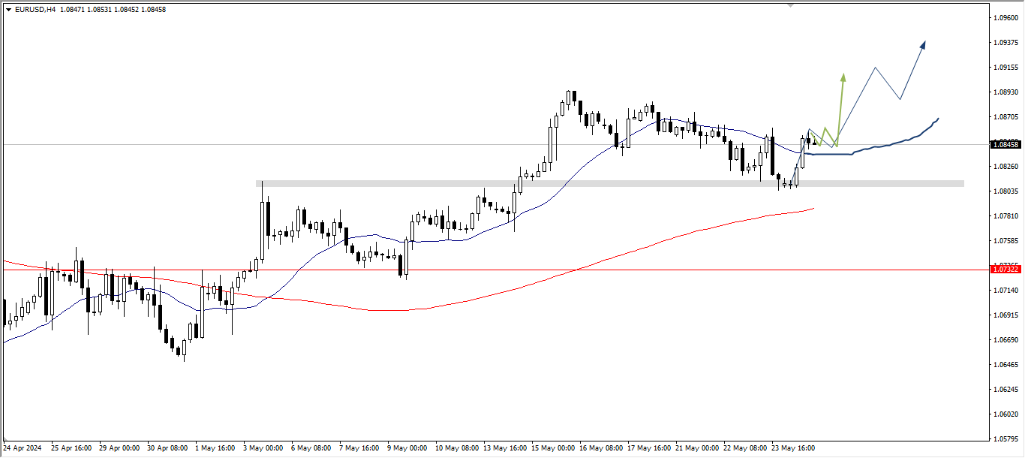Image resolution: width=1025 pixels, height=458 pixels.
Task: Click the red level price label 1.07322
Action: point(1006,269)
